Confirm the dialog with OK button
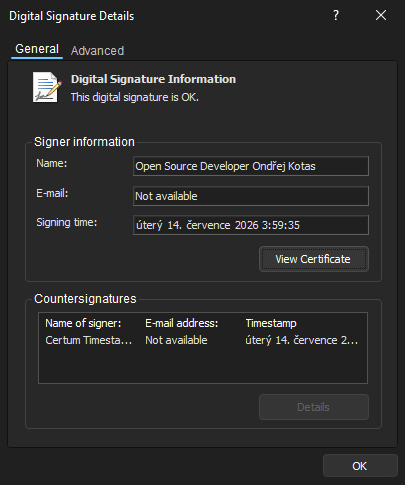 click(x=360, y=466)
